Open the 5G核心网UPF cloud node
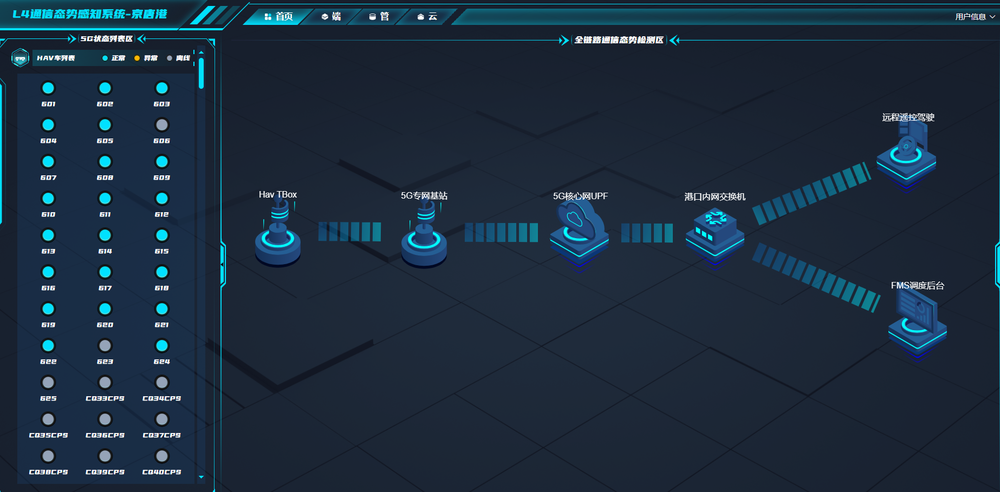This screenshot has width=1000, height=492. coord(580,235)
